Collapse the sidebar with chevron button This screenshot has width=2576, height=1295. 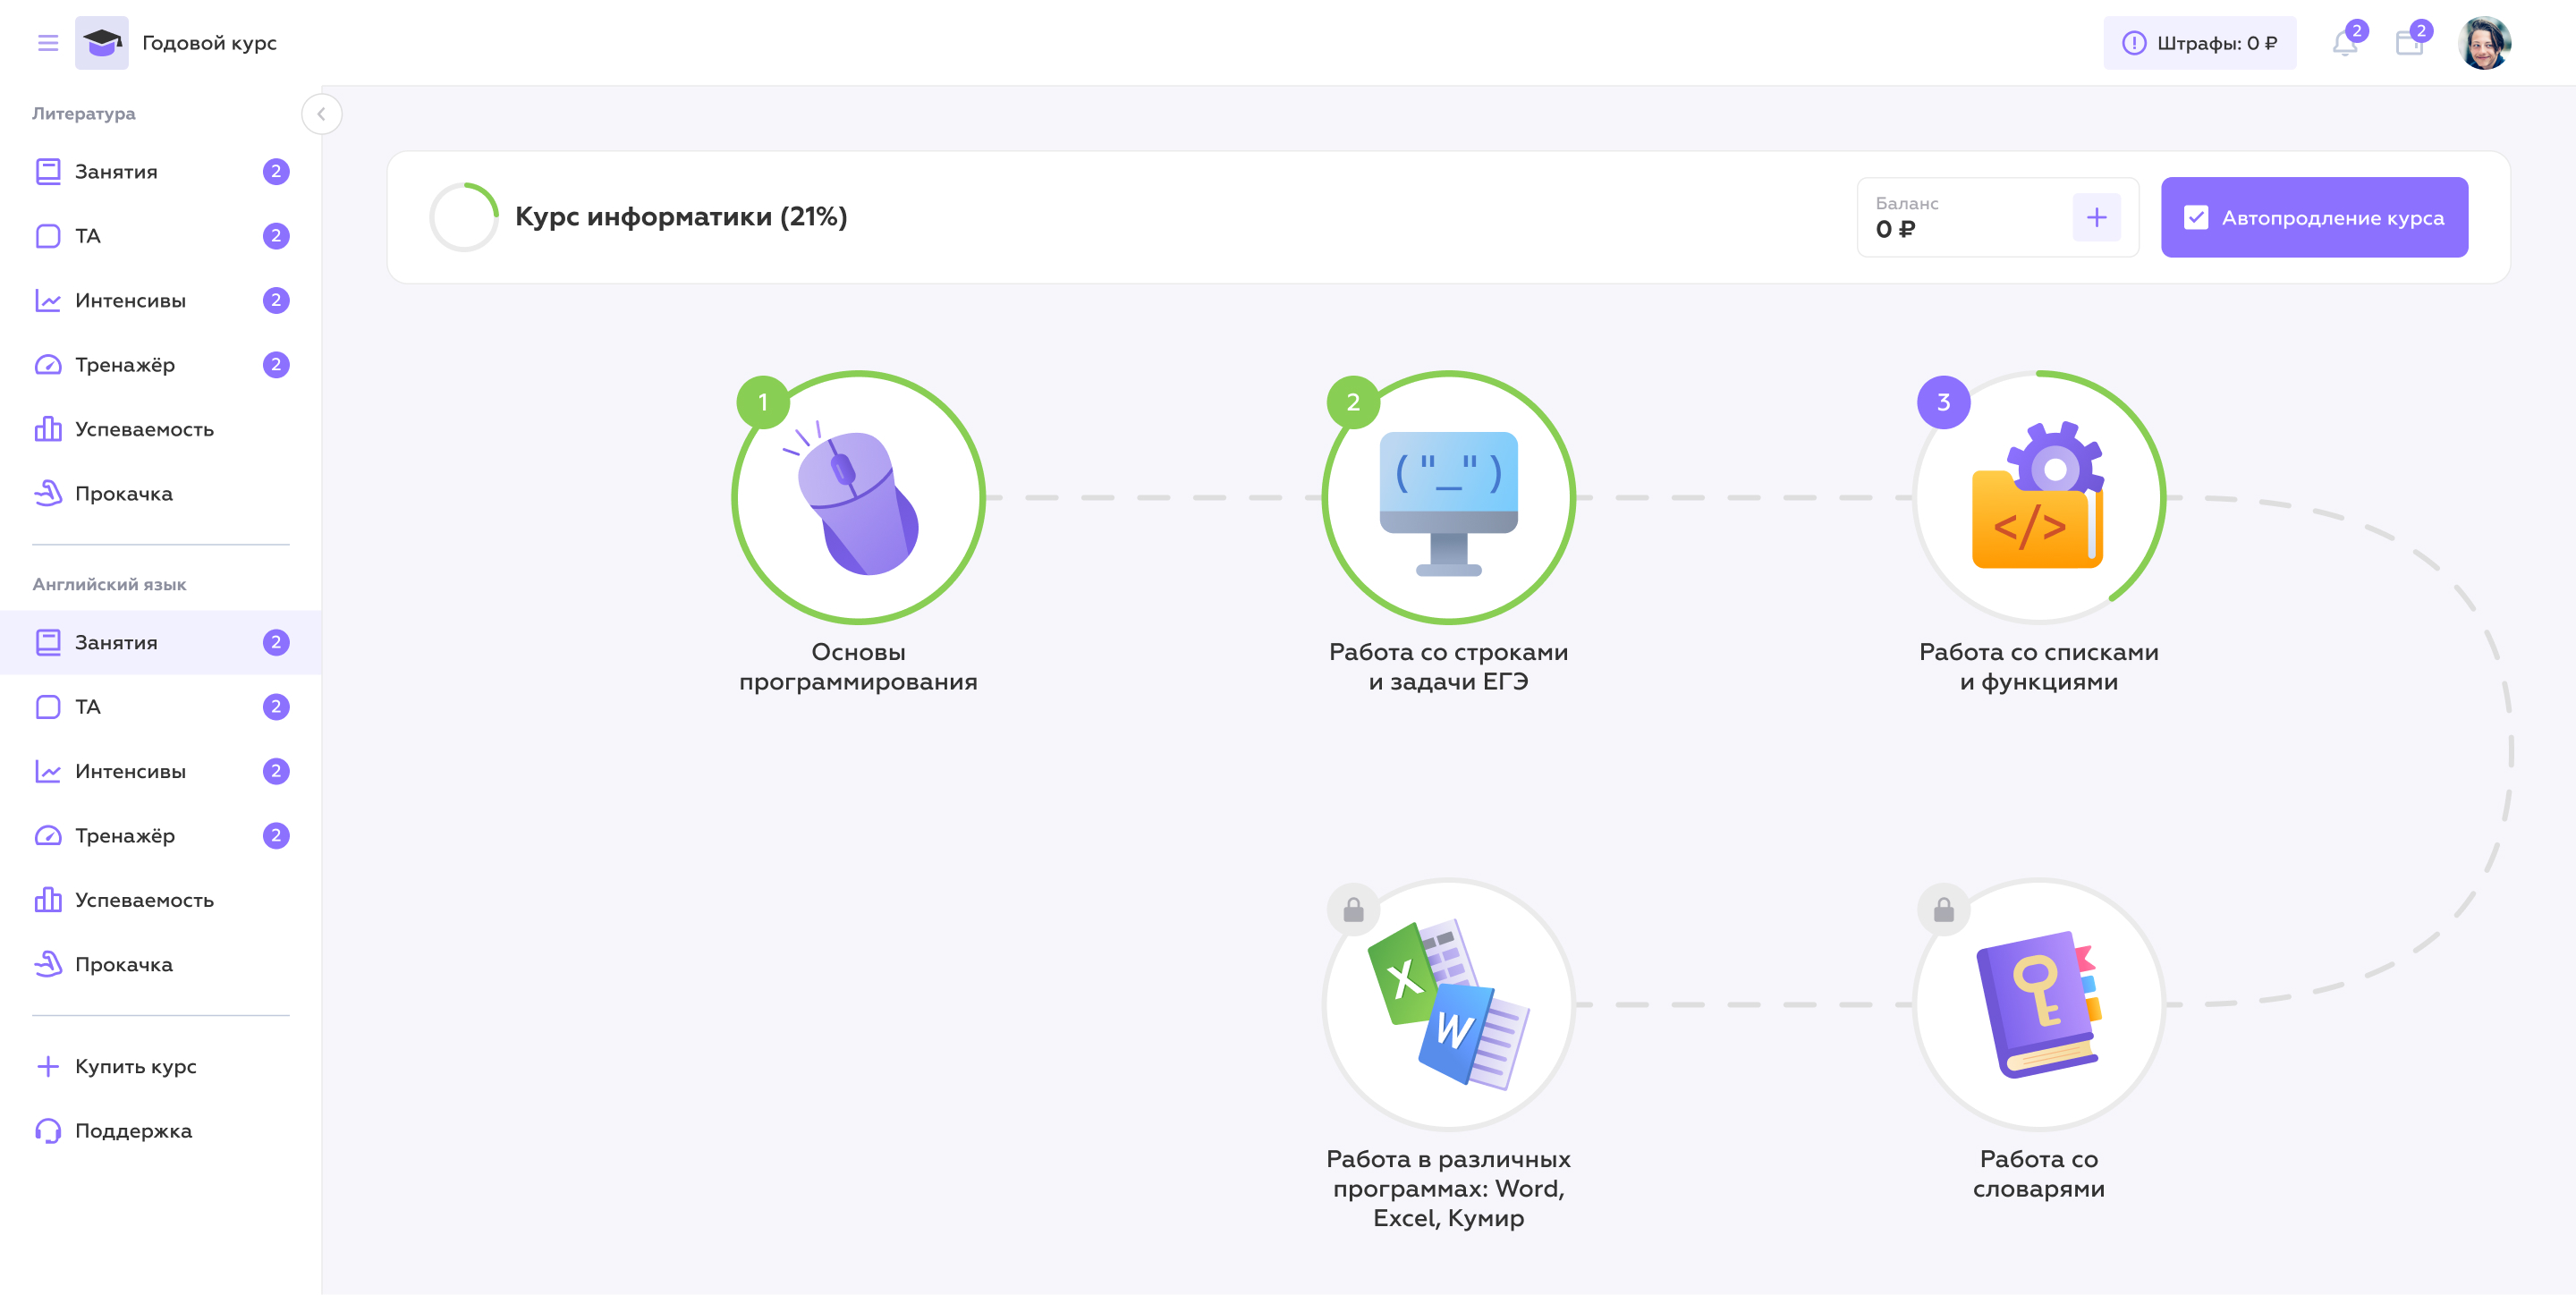tap(321, 114)
